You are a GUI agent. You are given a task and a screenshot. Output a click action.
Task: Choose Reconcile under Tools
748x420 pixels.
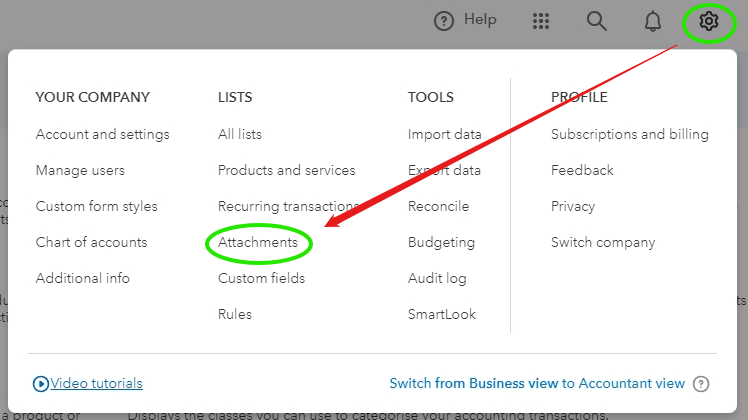(438, 206)
